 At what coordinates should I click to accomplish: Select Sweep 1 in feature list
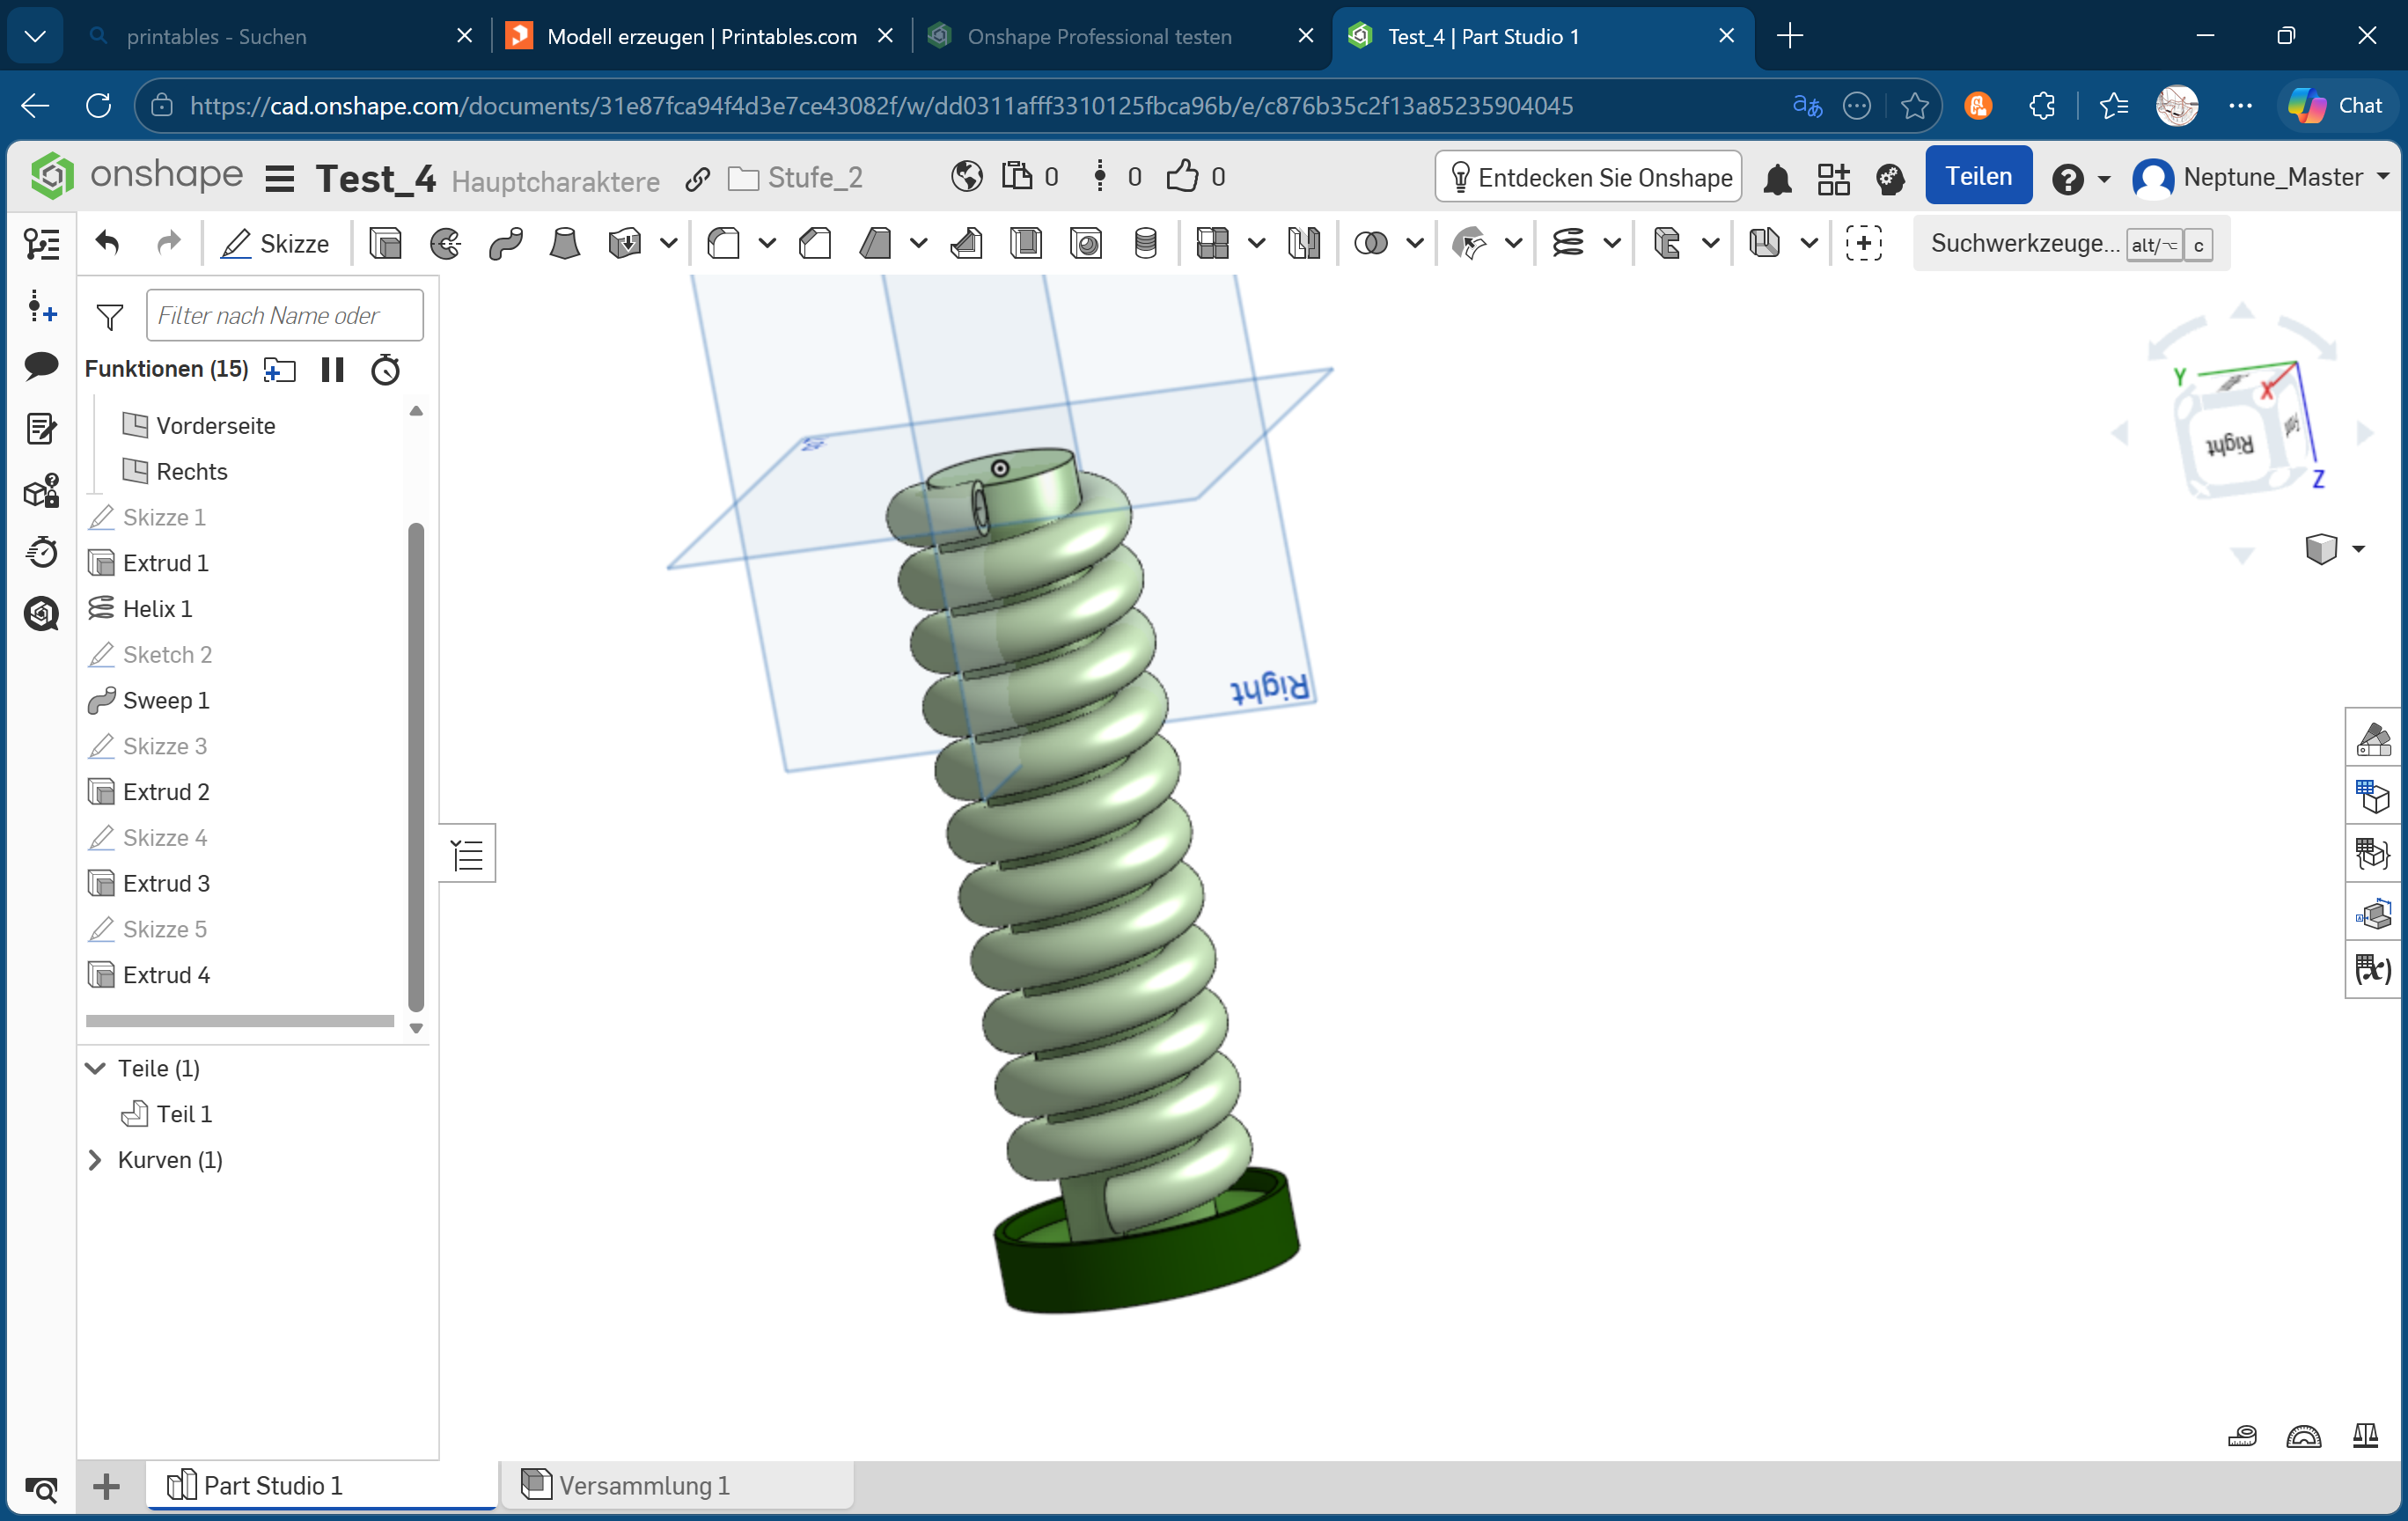click(x=166, y=700)
